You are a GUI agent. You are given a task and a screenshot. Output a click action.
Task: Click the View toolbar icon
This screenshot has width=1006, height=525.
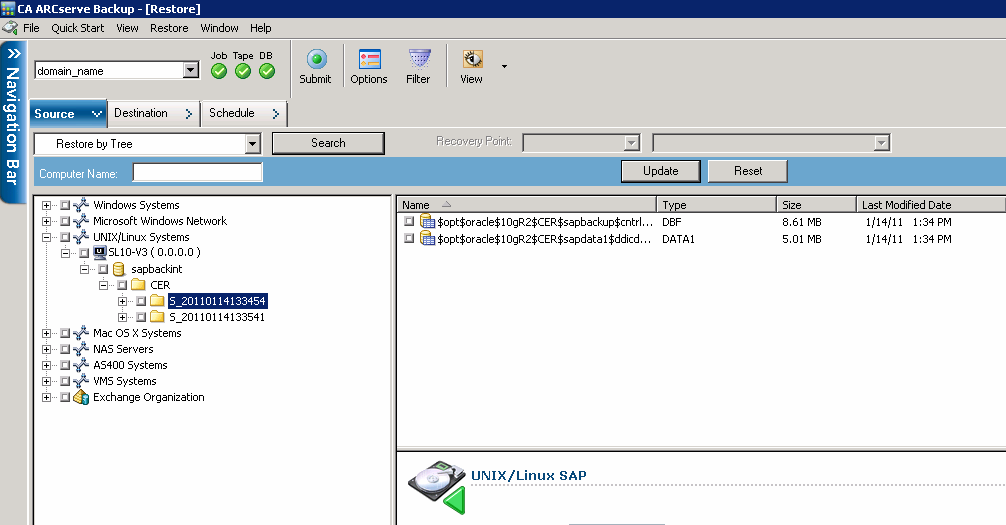472,60
